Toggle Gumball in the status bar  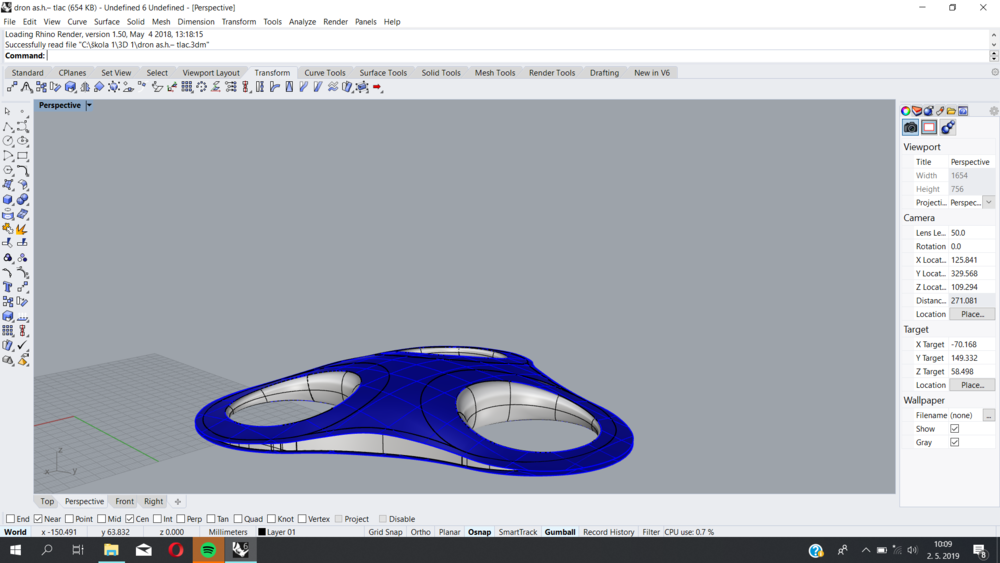pos(559,532)
